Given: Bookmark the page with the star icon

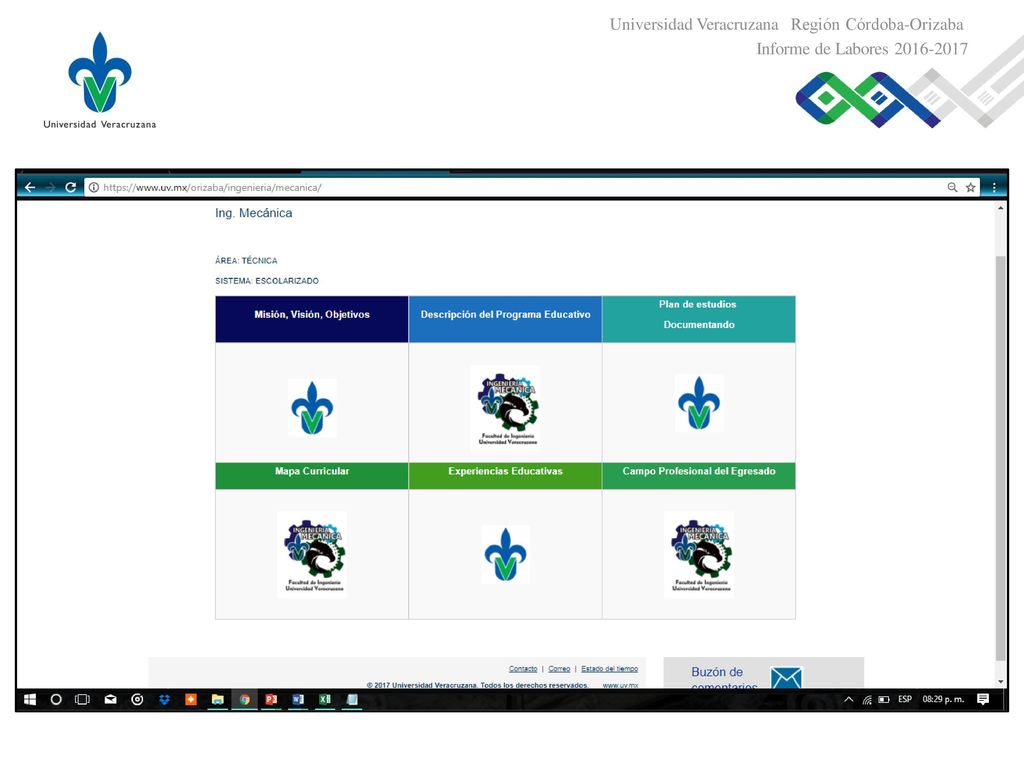Looking at the screenshot, I should coord(970,187).
